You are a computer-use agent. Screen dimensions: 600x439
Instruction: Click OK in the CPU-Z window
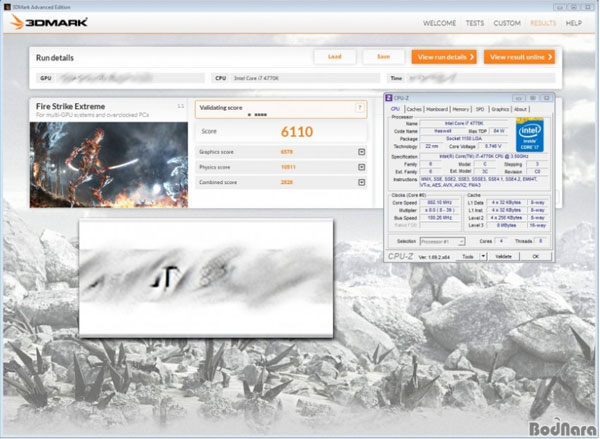coord(536,256)
